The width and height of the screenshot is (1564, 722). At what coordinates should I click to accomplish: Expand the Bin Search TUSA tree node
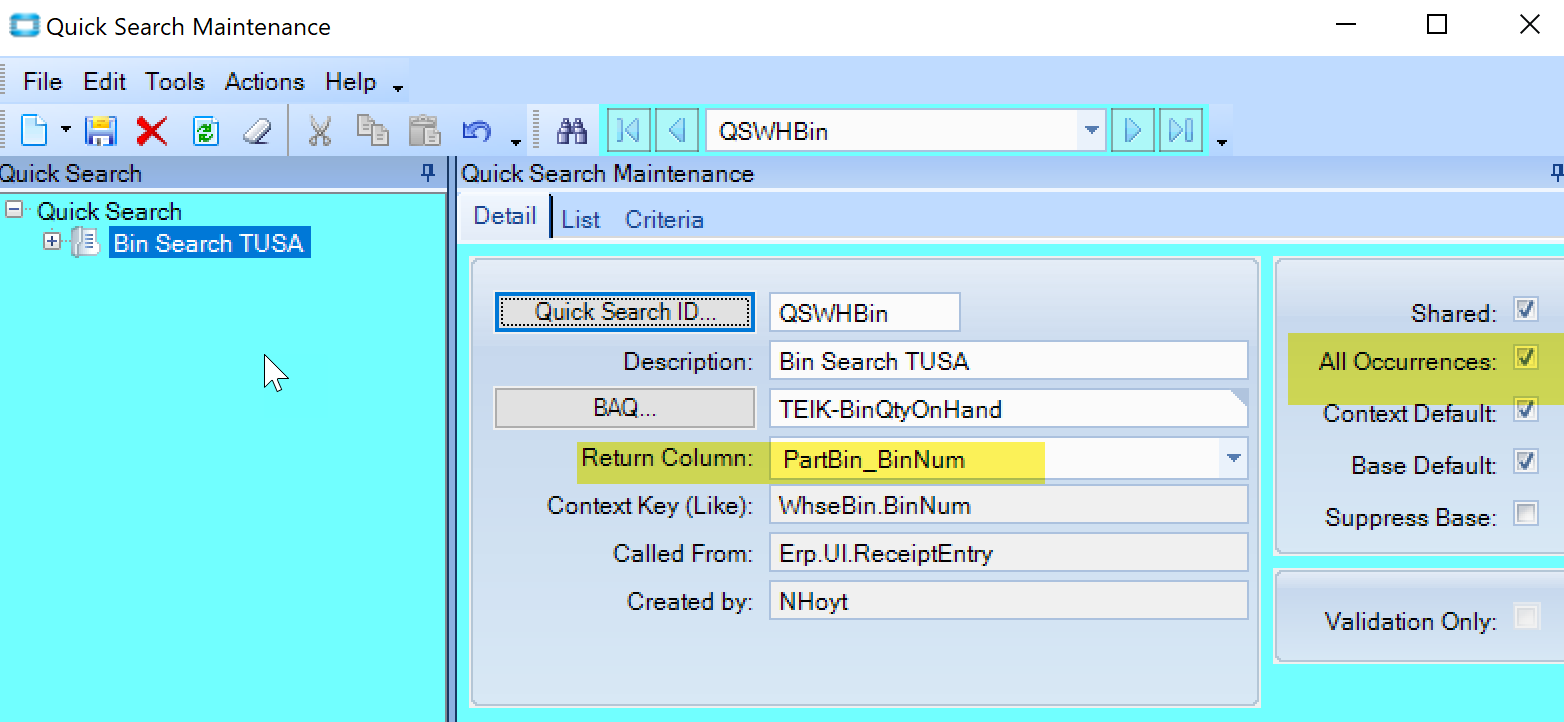point(52,242)
